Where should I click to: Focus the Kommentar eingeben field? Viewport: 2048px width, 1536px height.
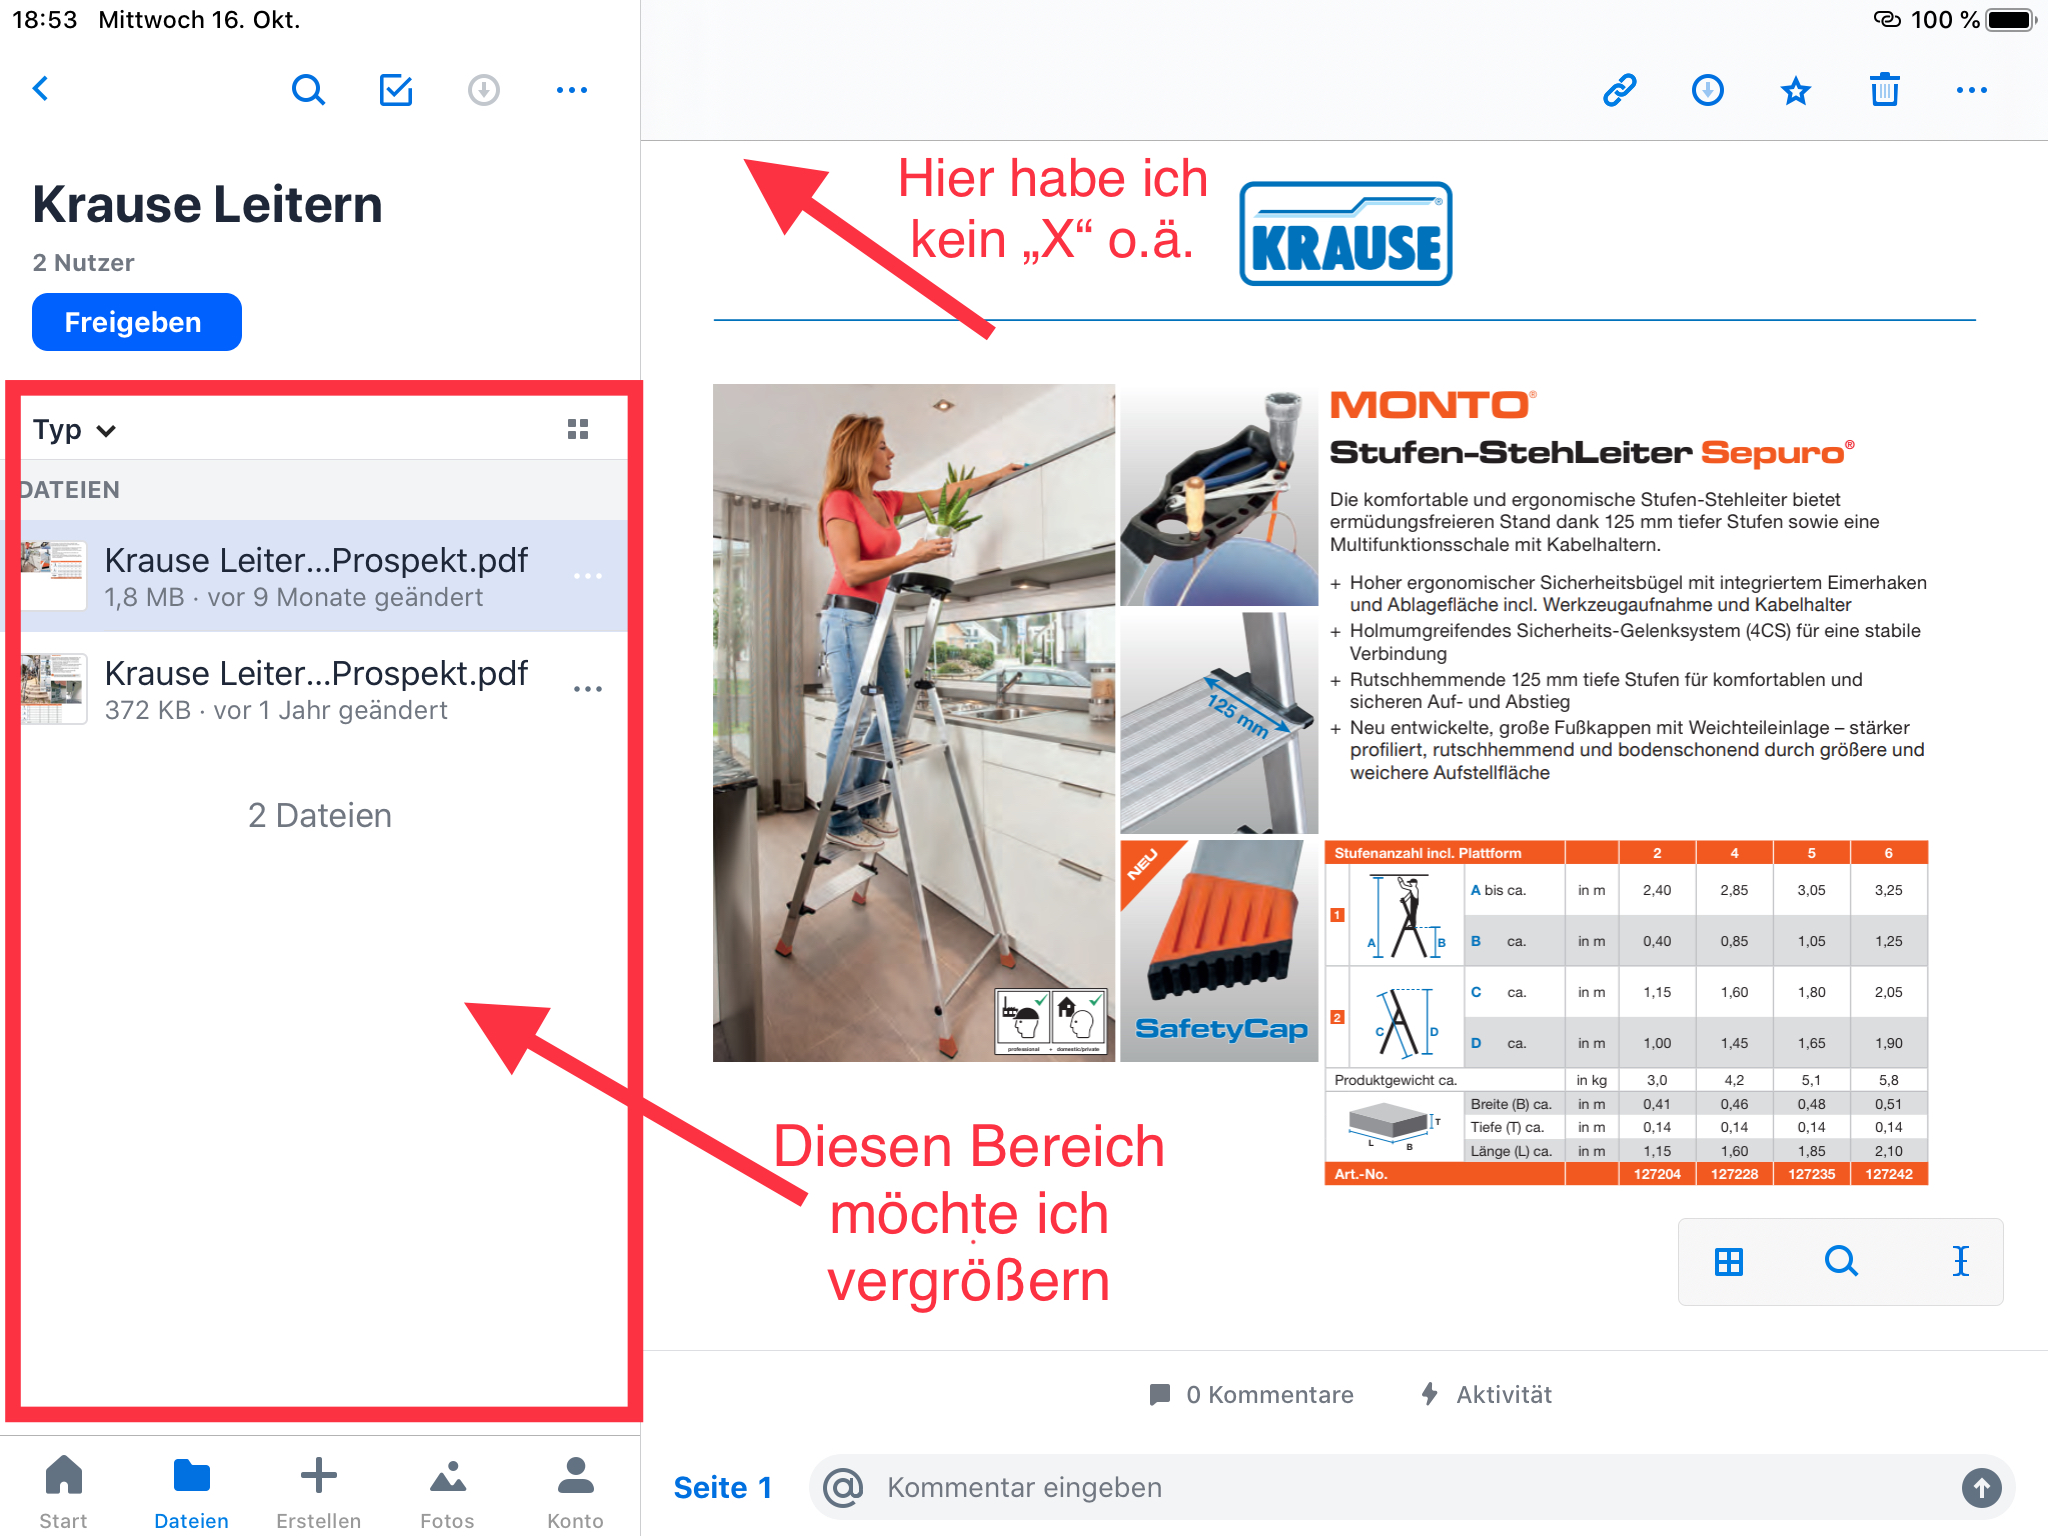click(1412, 1488)
